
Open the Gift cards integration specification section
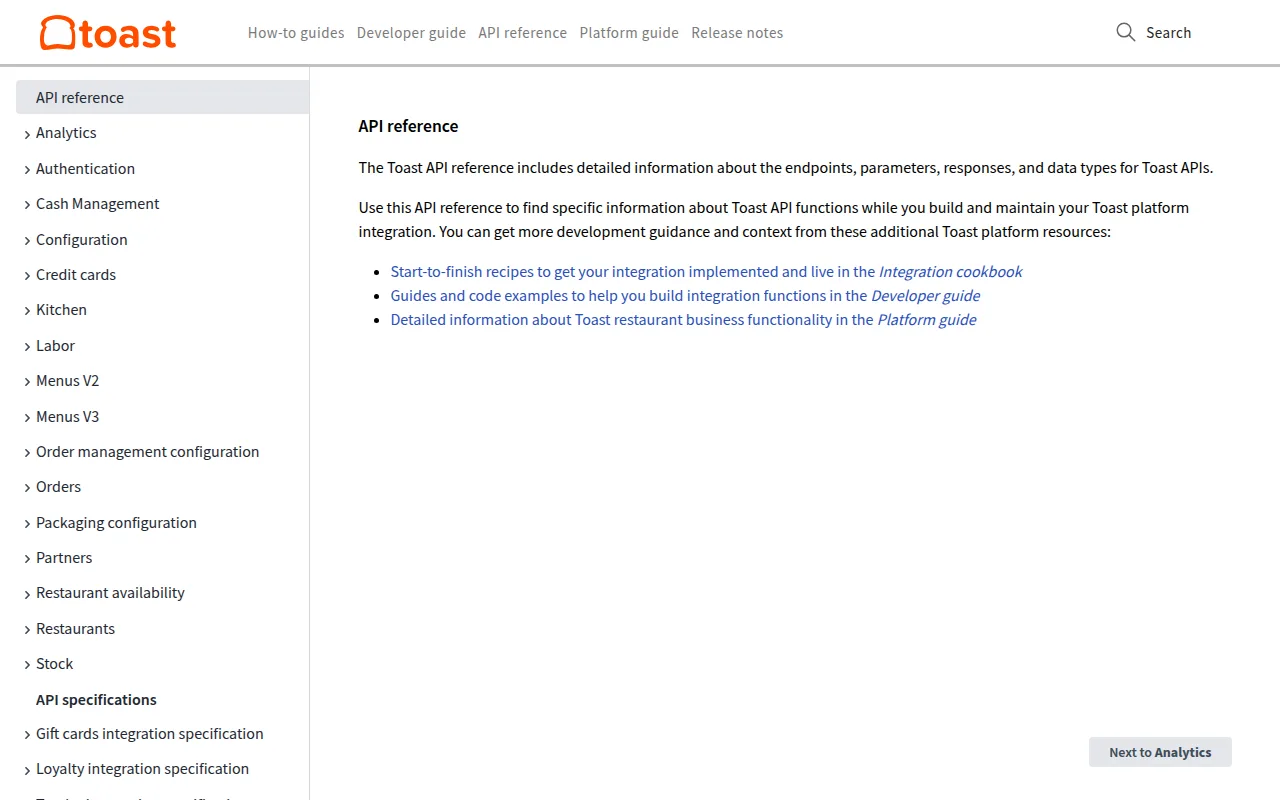coord(149,733)
